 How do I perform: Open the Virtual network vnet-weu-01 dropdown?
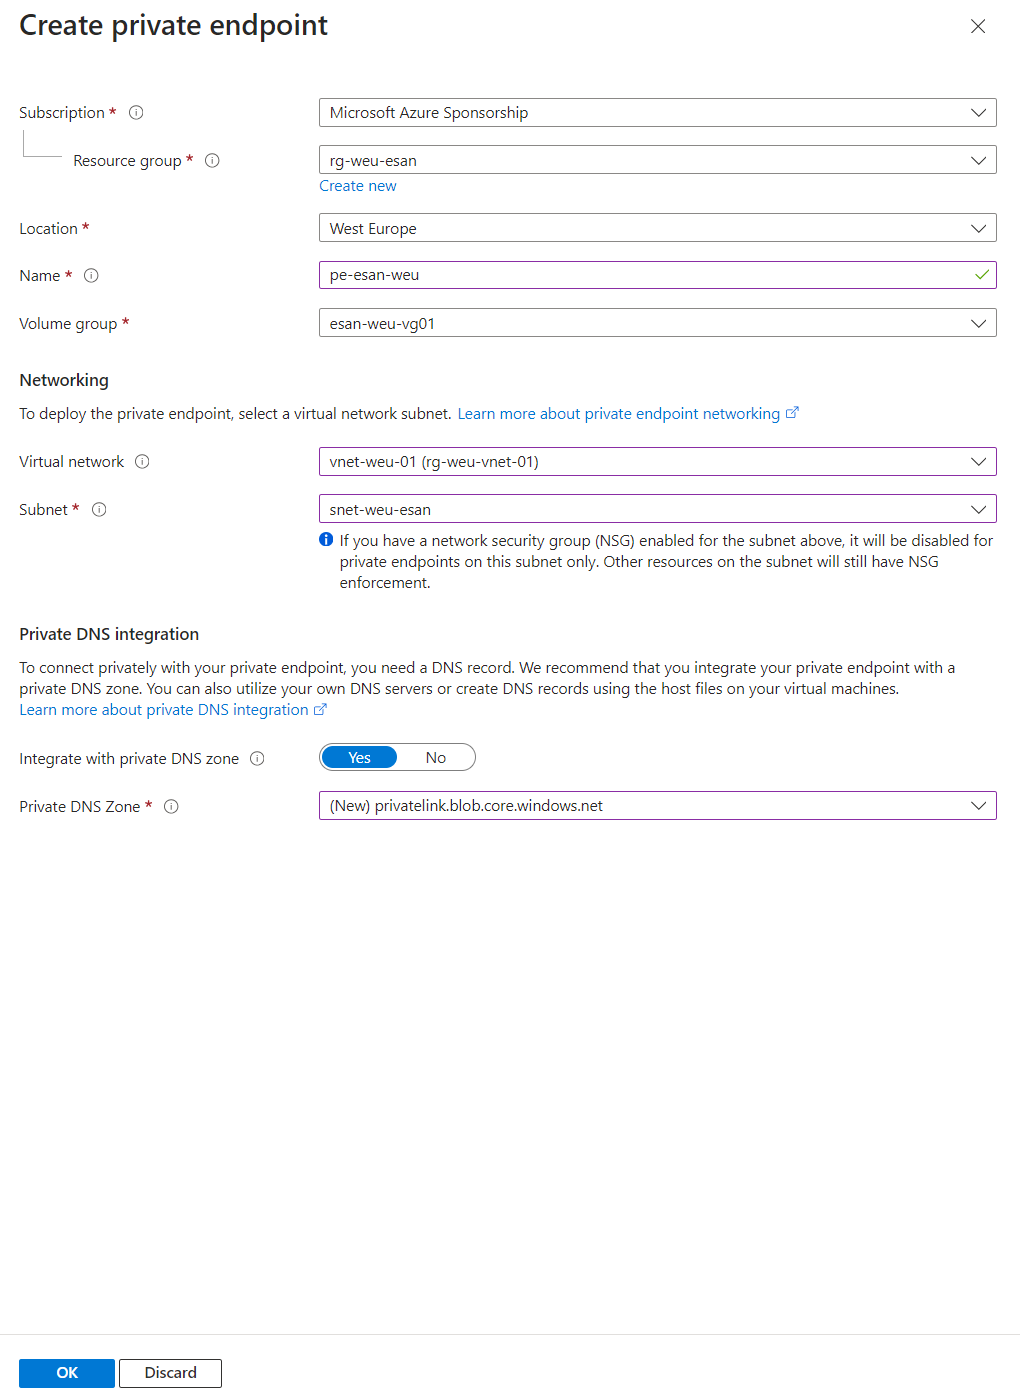657,462
